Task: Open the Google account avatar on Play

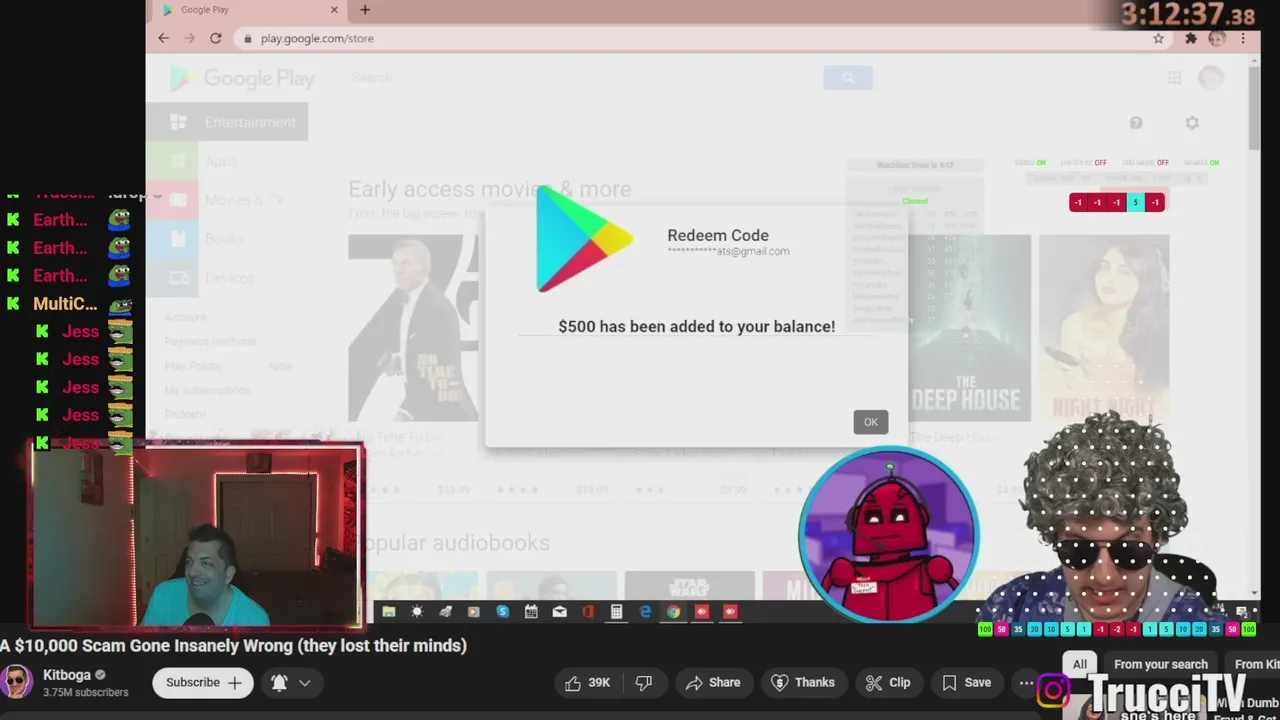Action: tap(1211, 78)
